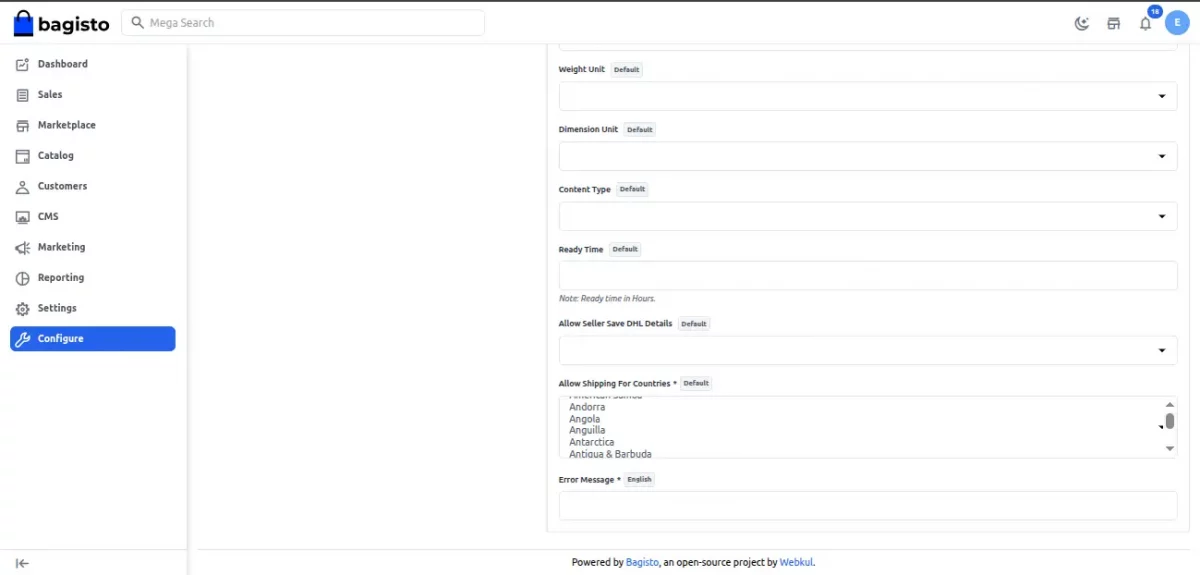Select Angola in countries list

(584, 419)
